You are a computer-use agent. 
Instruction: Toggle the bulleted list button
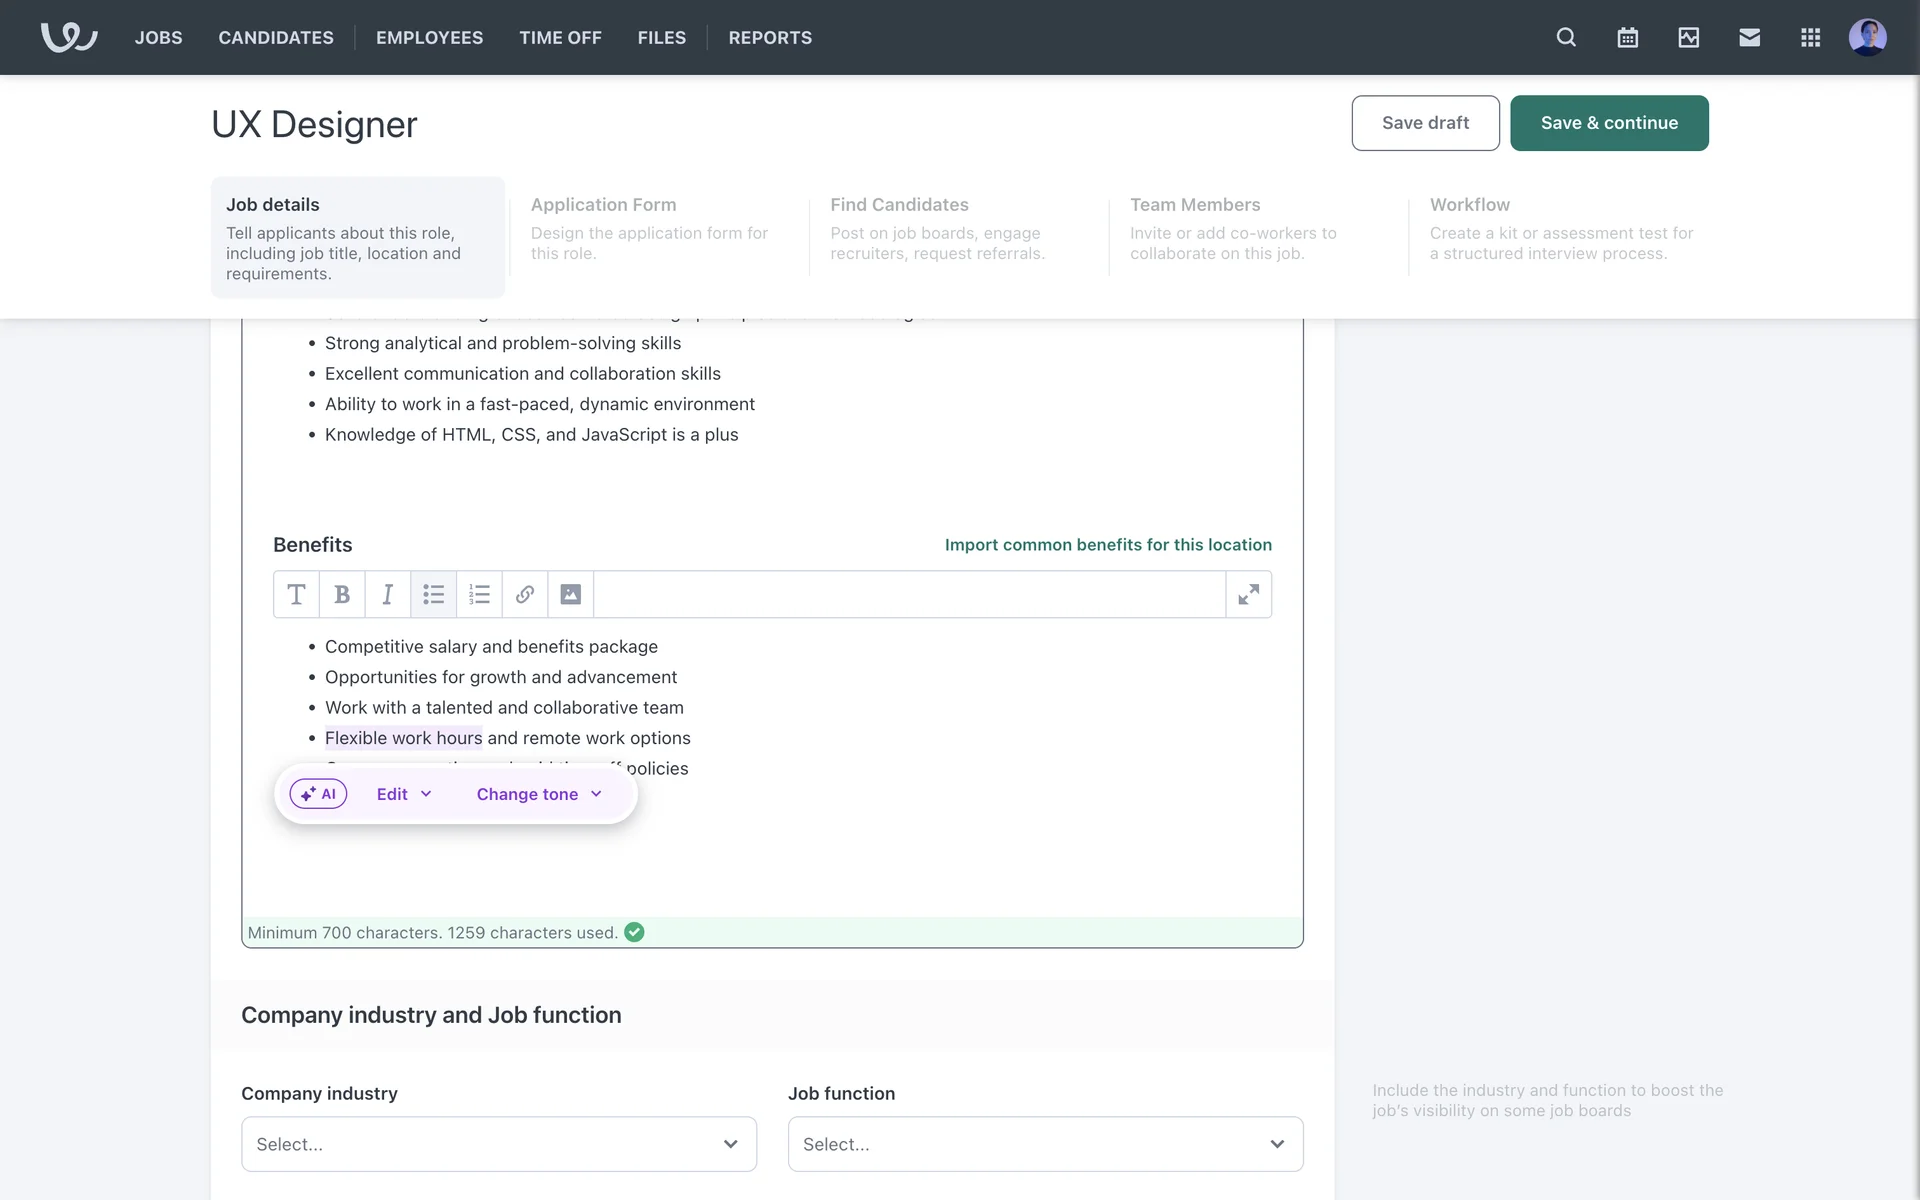tap(433, 595)
